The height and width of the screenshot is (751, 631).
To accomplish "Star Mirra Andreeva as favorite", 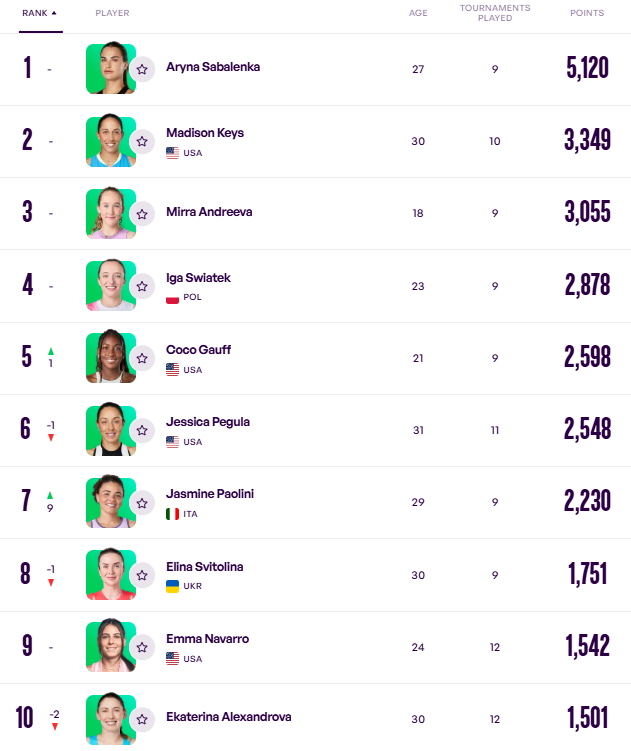I will (142, 213).
